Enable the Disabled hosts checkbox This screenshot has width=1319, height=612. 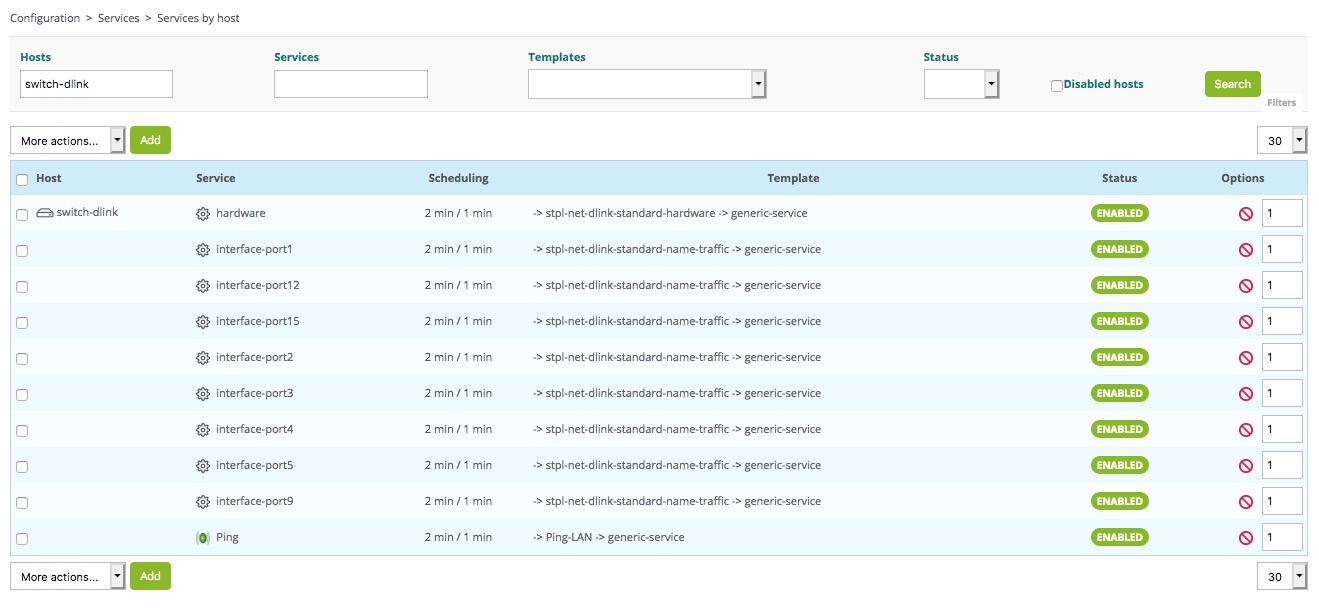1057,86
